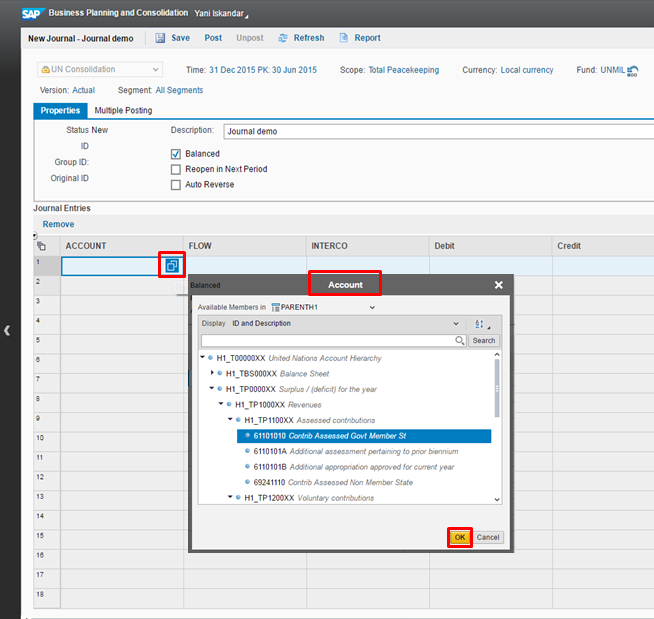The image size is (654, 619).
Task: Click the sort order icon in Account dialog
Action: click(479, 324)
